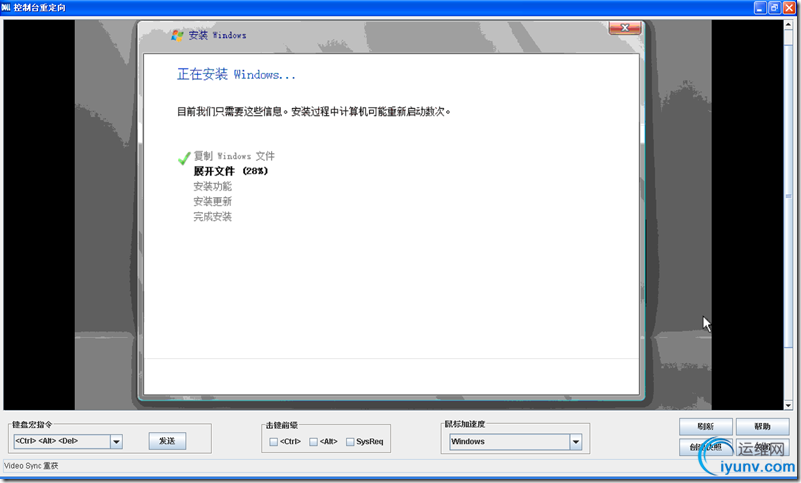Enable the <Ctrl> key prefix checkbox
The width and height of the screenshot is (801, 483).
click(x=273, y=442)
